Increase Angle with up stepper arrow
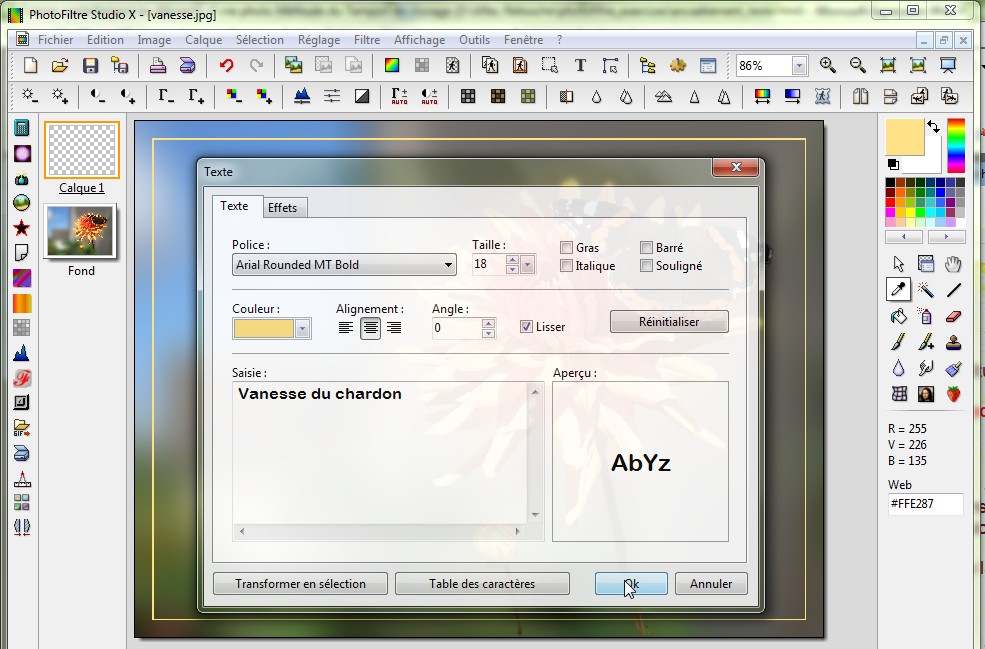This screenshot has height=649, width=985. (488, 323)
